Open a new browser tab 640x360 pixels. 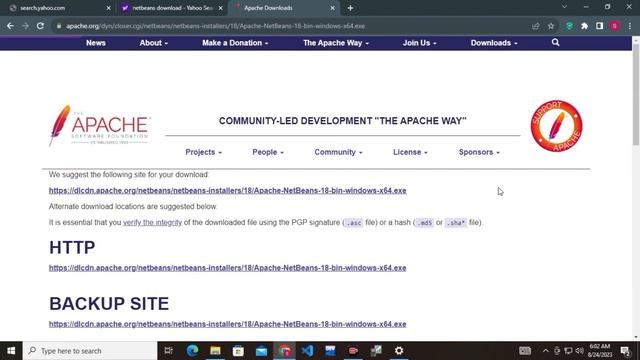click(350, 8)
